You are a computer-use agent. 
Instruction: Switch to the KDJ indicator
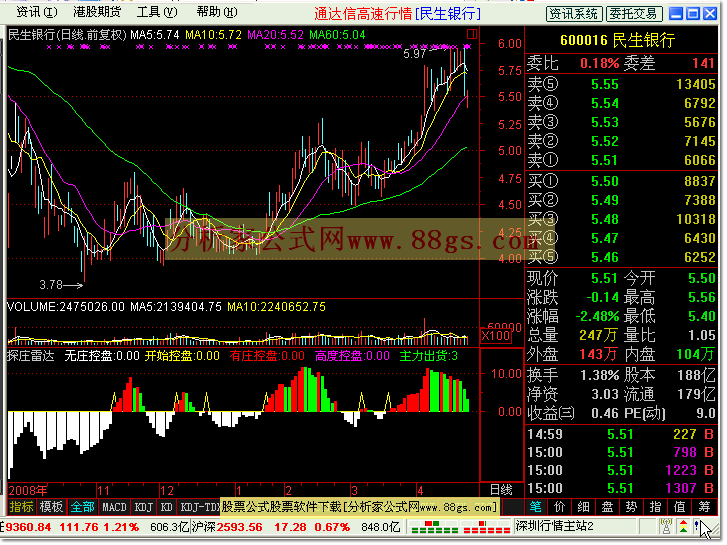point(143,507)
